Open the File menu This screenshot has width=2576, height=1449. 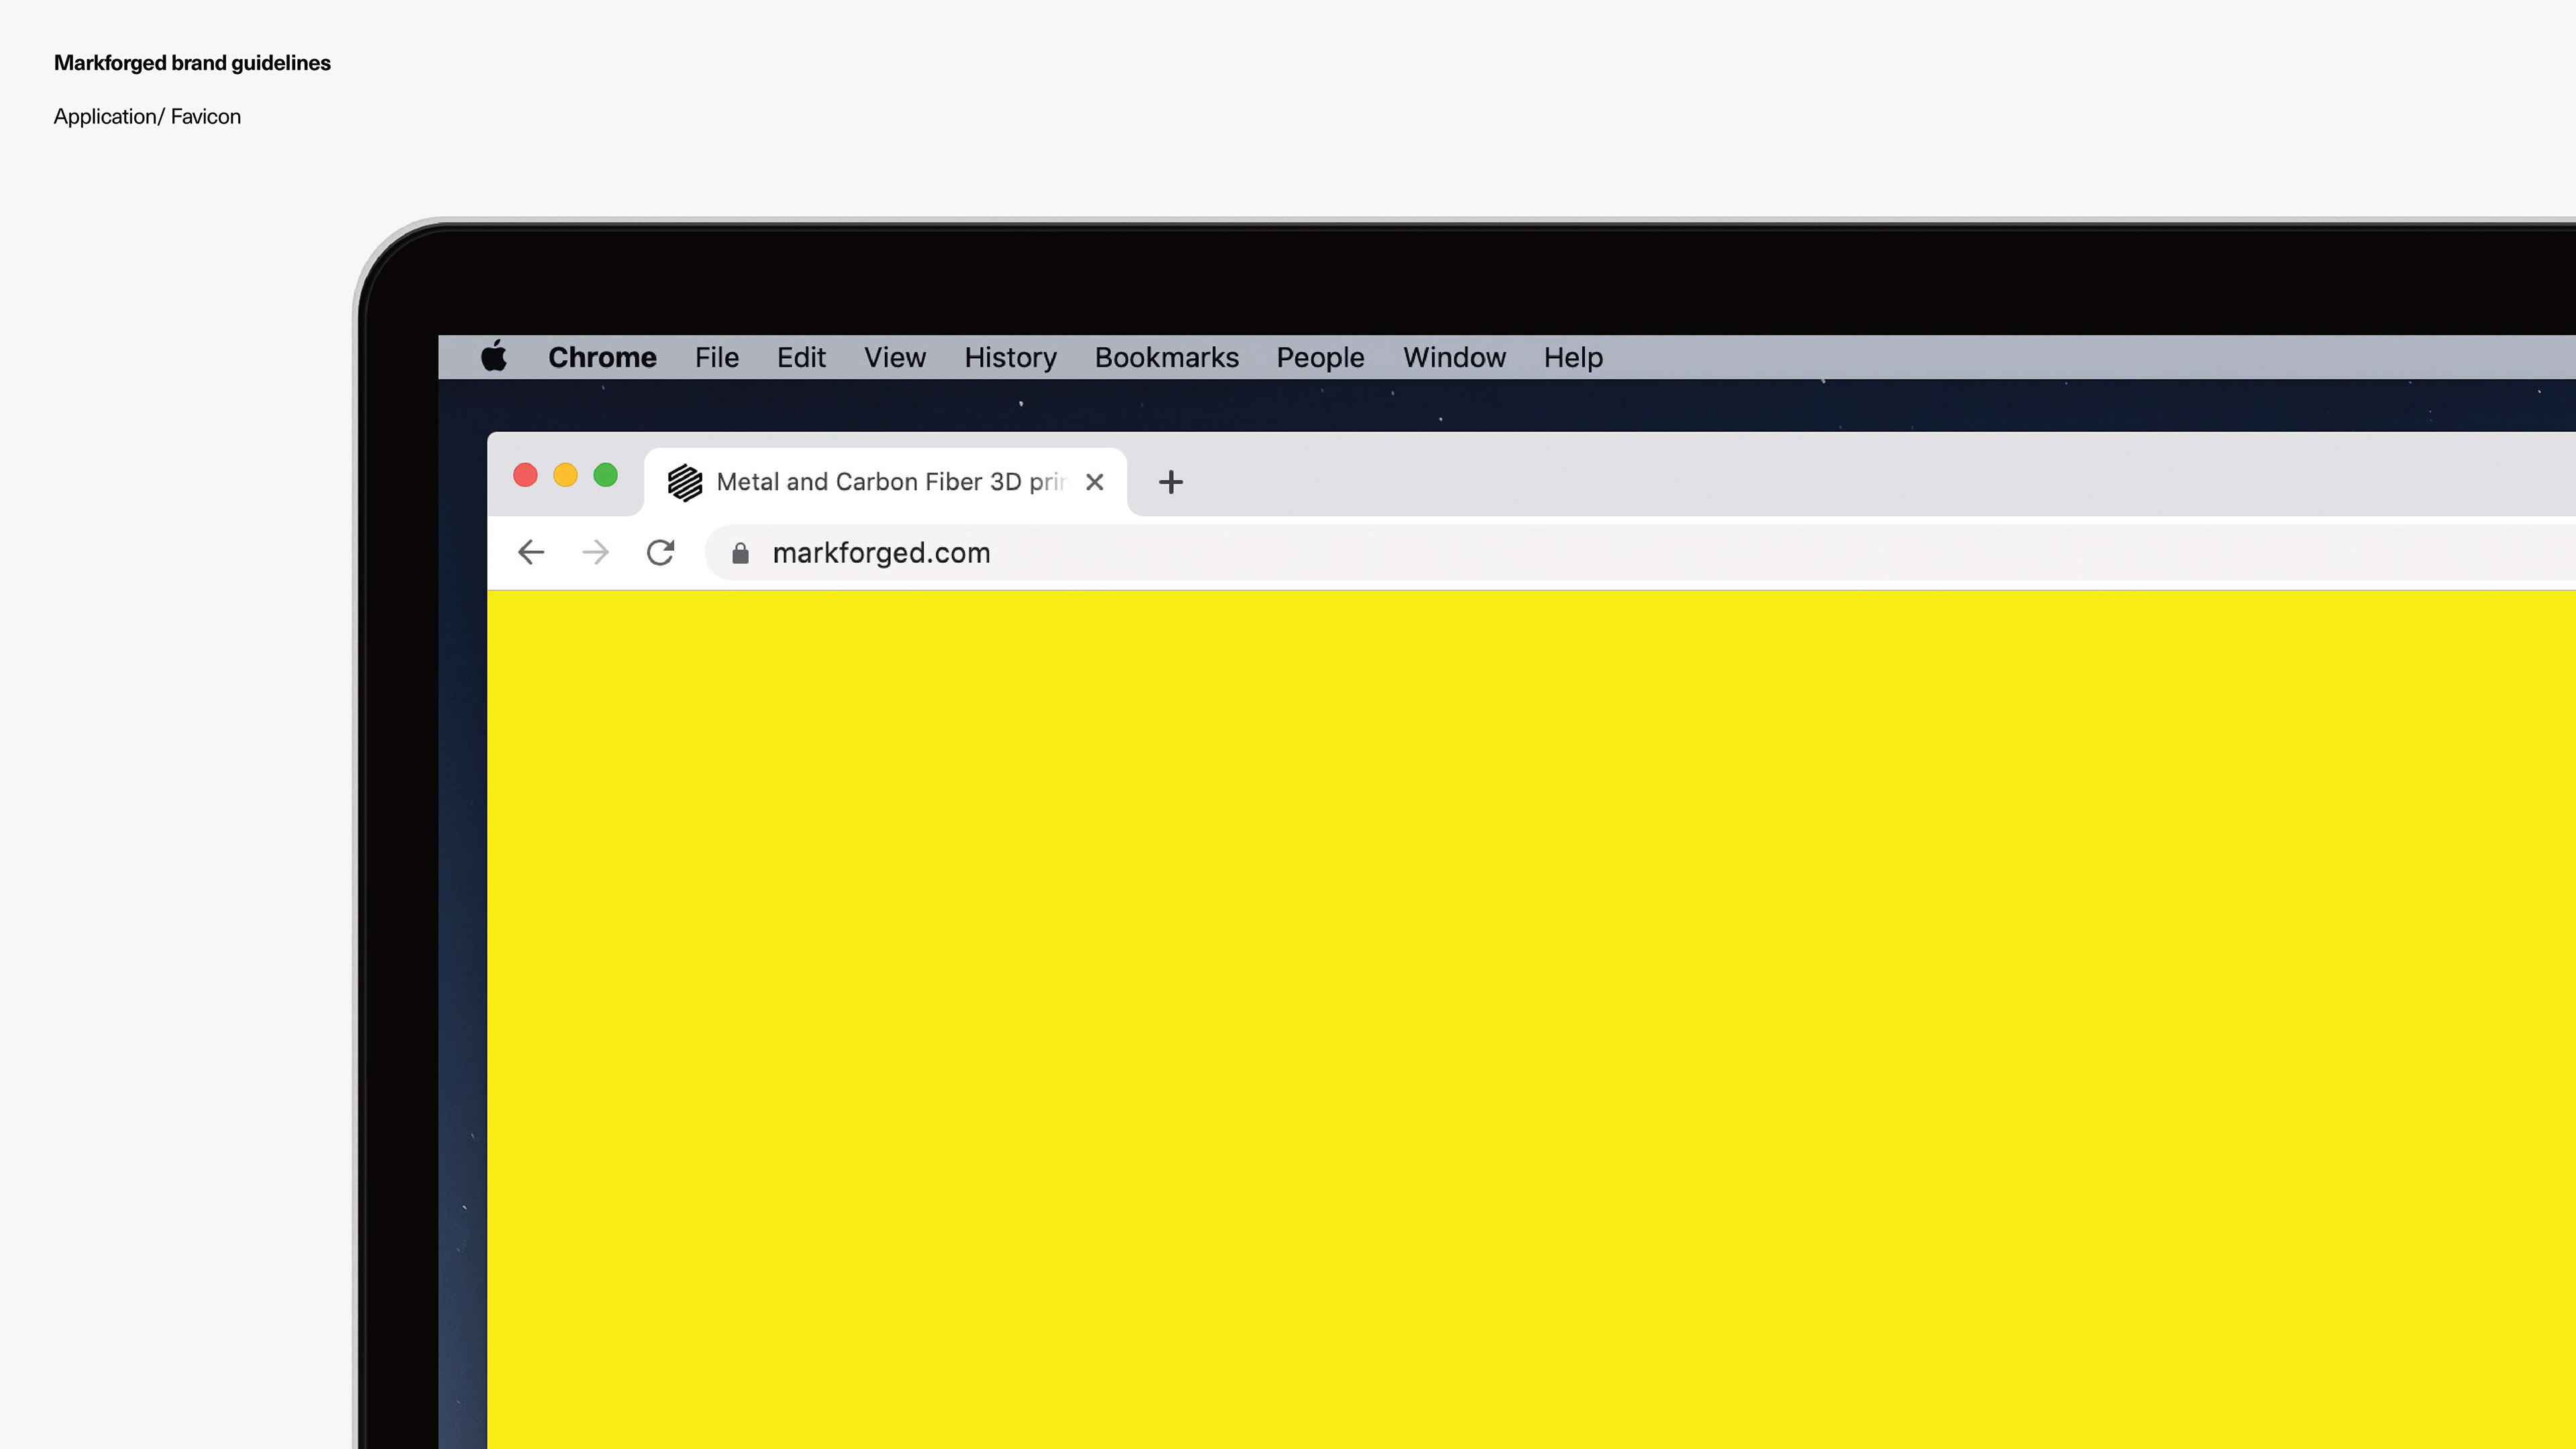tap(716, 357)
